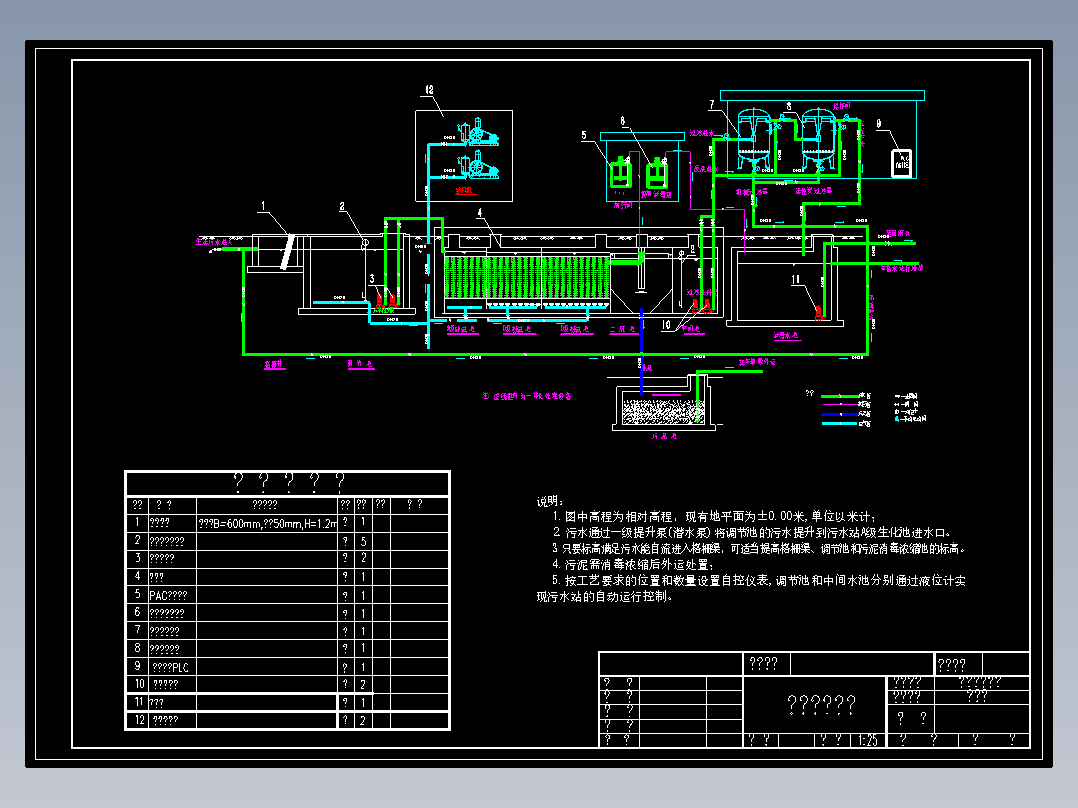Select the dosing tank pointed to by callout 6

click(657, 173)
